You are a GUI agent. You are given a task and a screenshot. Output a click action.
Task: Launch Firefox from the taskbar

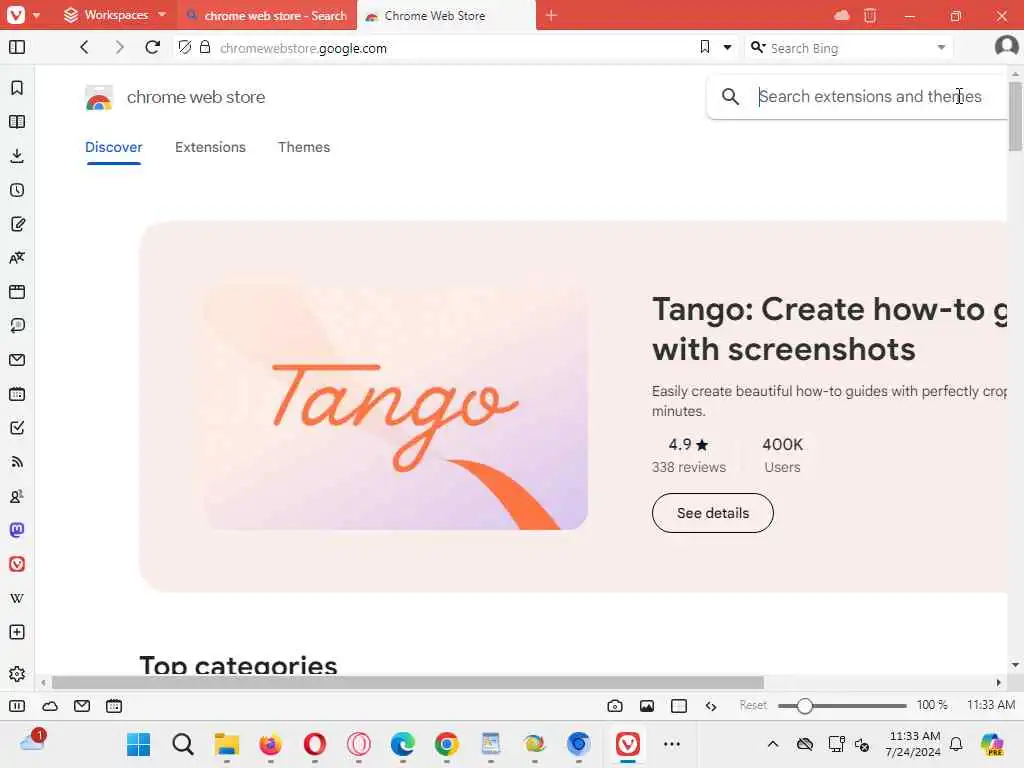[270, 744]
